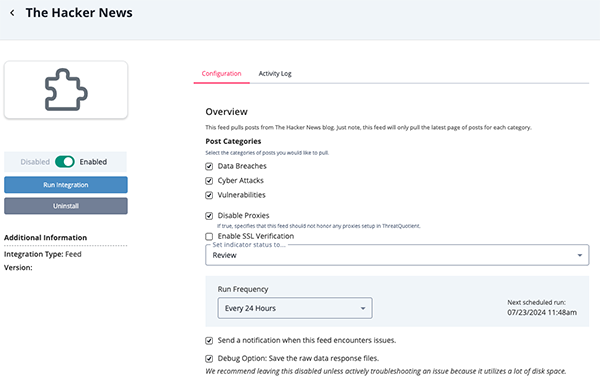Uncheck the Data Breaches category

209,167
